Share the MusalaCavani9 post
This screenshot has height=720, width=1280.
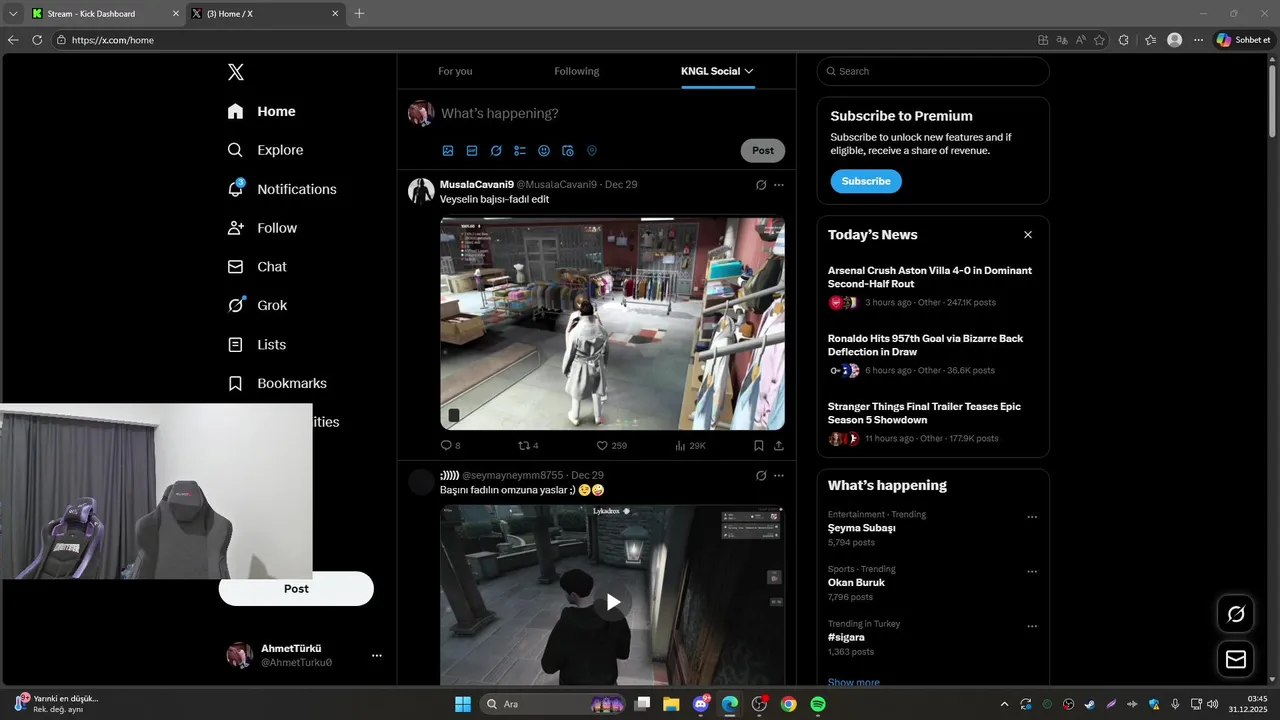(x=779, y=445)
